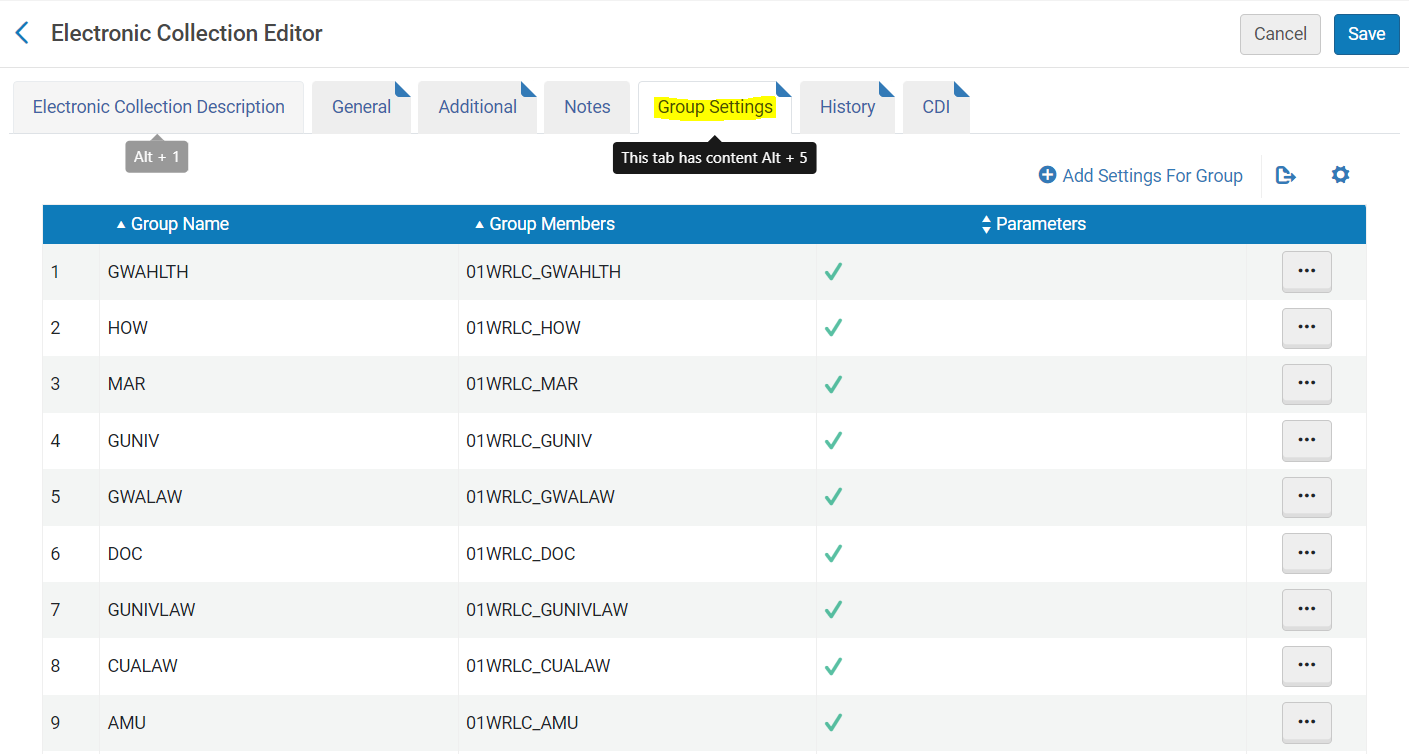The width and height of the screenshot is (1409, 754).
Task: Switch to the General tab
Action: (x=361, y=107)
